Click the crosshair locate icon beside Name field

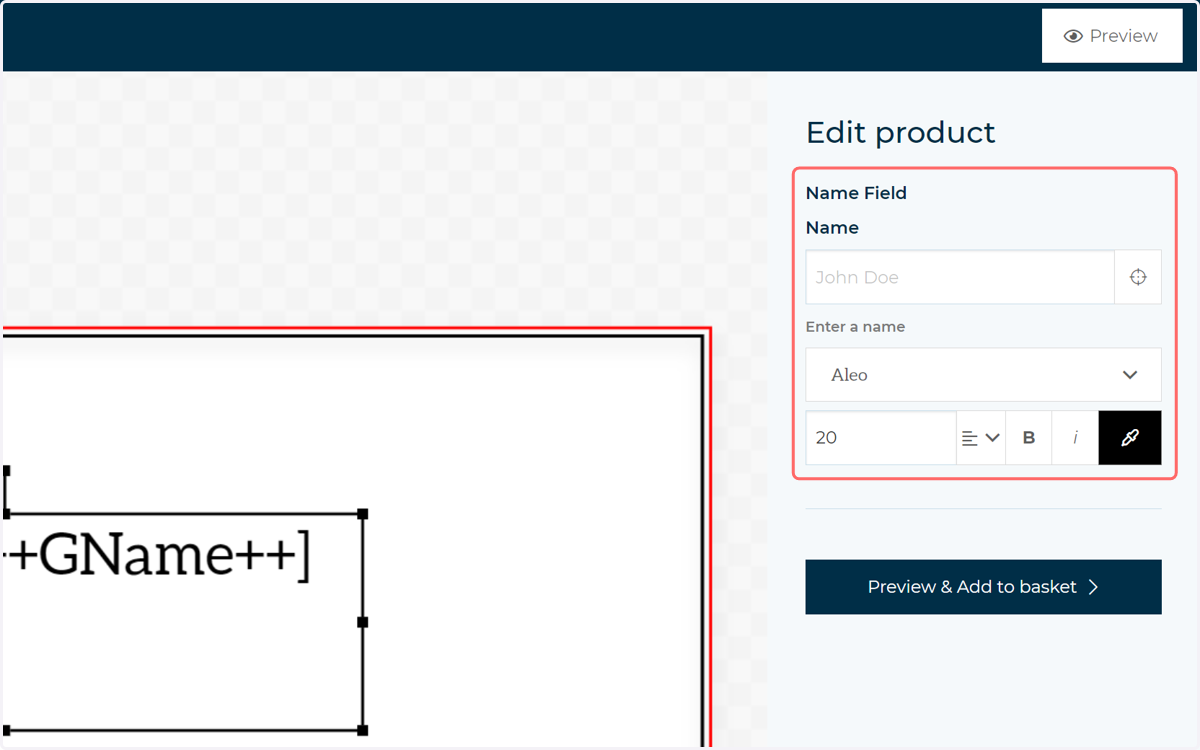click(x=1138, y=277)
